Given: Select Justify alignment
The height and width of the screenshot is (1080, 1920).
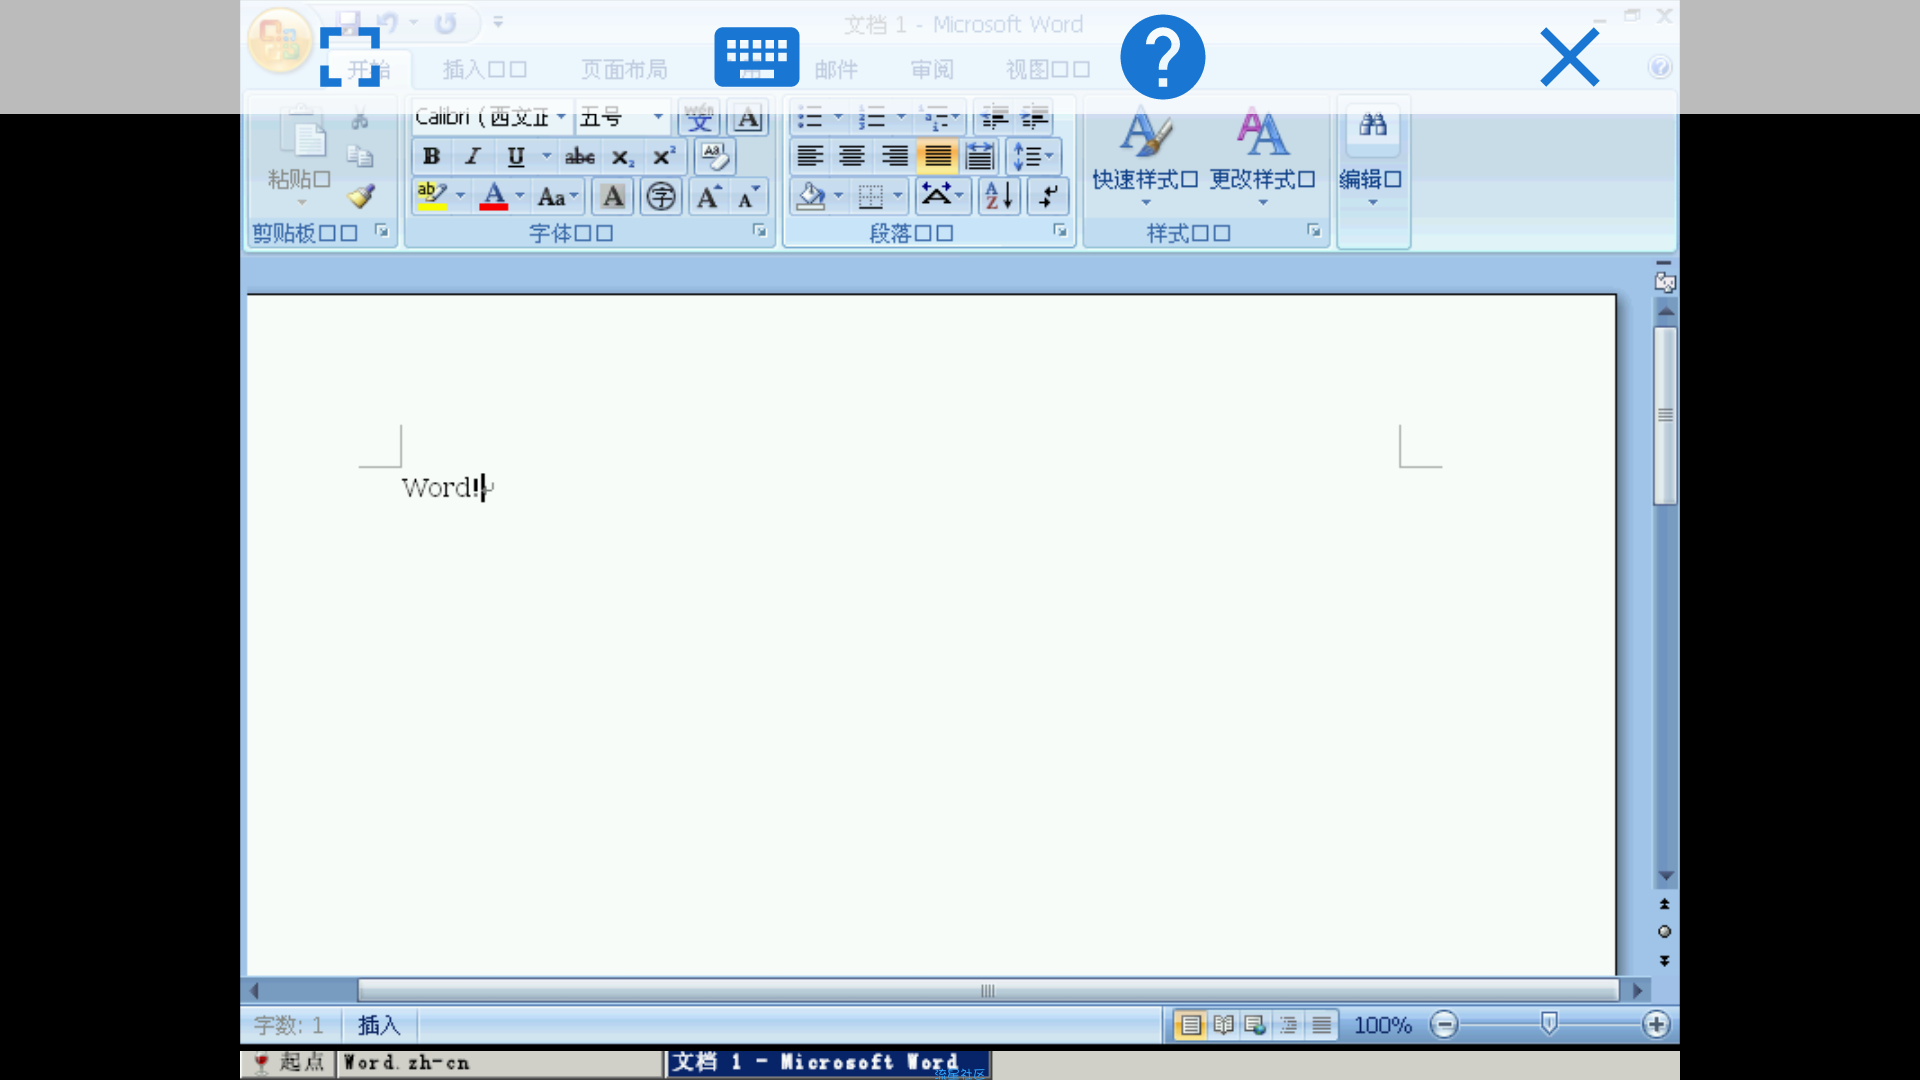Looking at the screenshot, I should 937,156.
